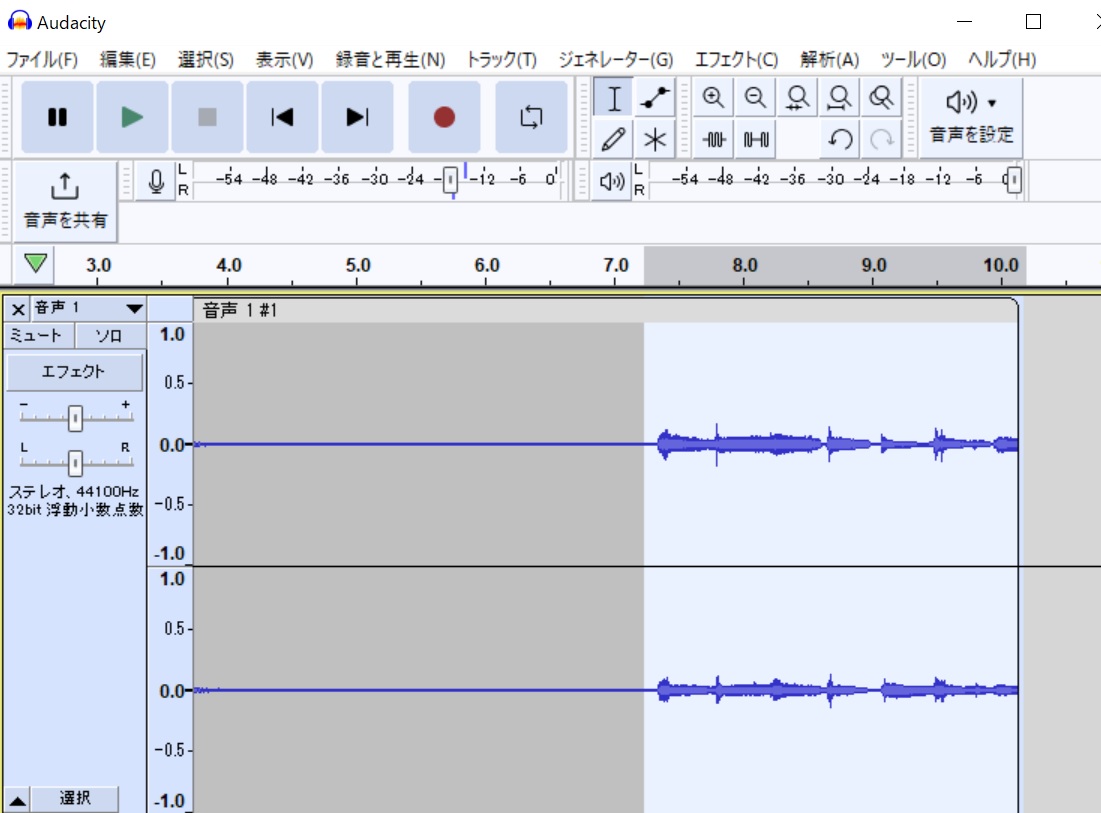Toggle the ソロ button on track
1101x813 pixels.
click(109, 336)
